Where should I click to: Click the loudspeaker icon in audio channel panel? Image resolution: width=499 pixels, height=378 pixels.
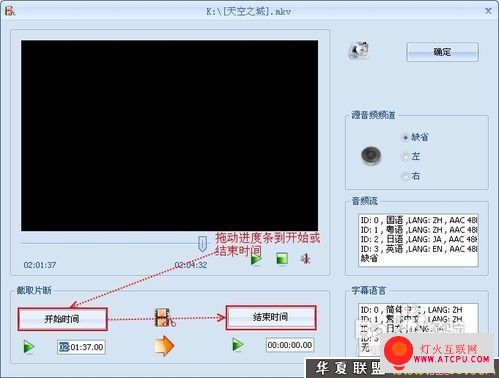[371, 156]
